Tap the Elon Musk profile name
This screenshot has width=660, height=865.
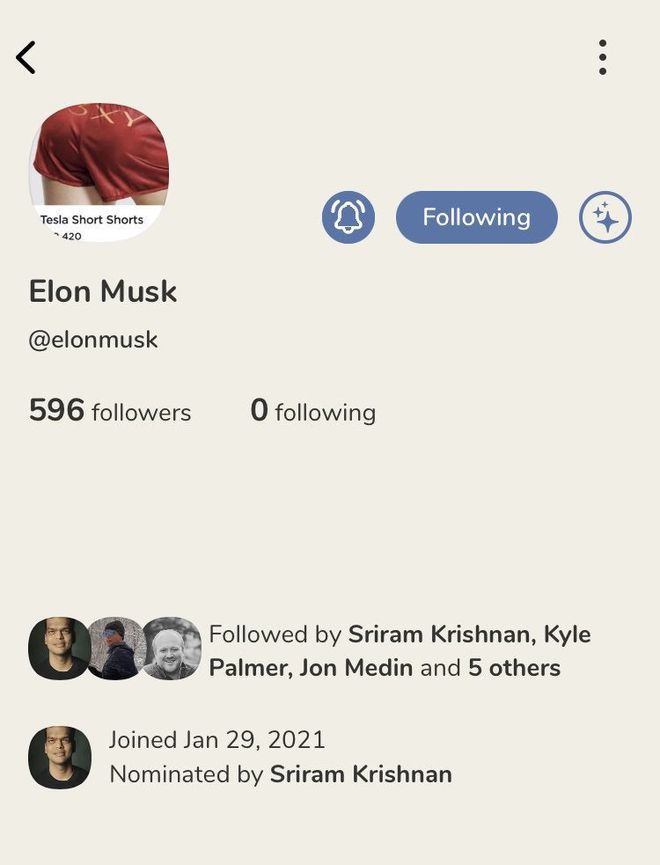tap(103, 291)
